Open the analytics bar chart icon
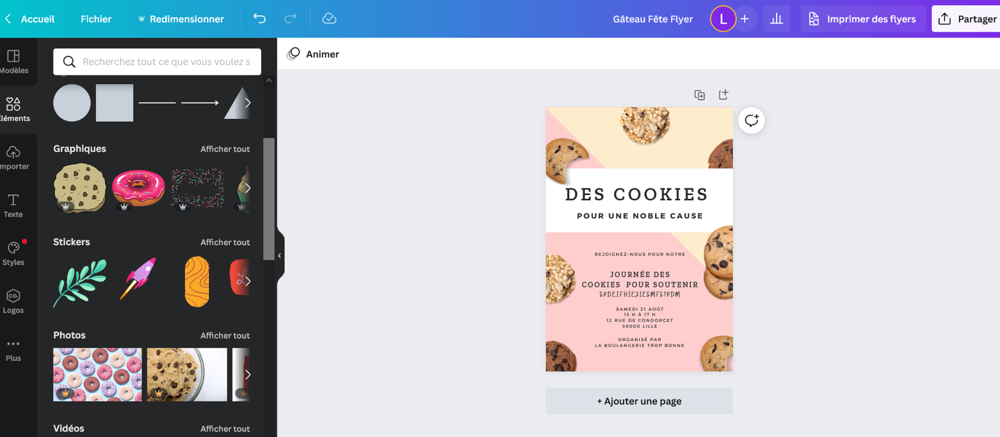1000x437 pixels. [776, 19]
